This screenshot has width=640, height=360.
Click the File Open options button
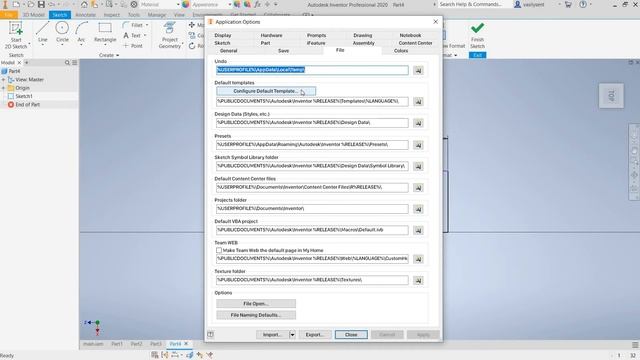pos(256,304)
